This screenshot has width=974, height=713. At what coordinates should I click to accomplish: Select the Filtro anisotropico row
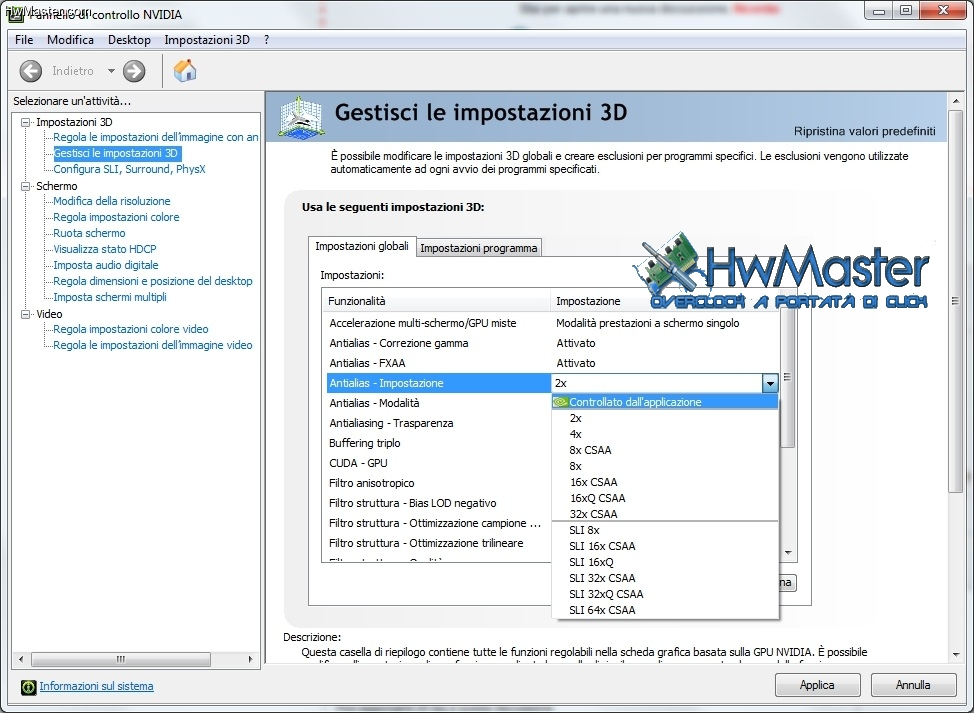tap(439, 483)
